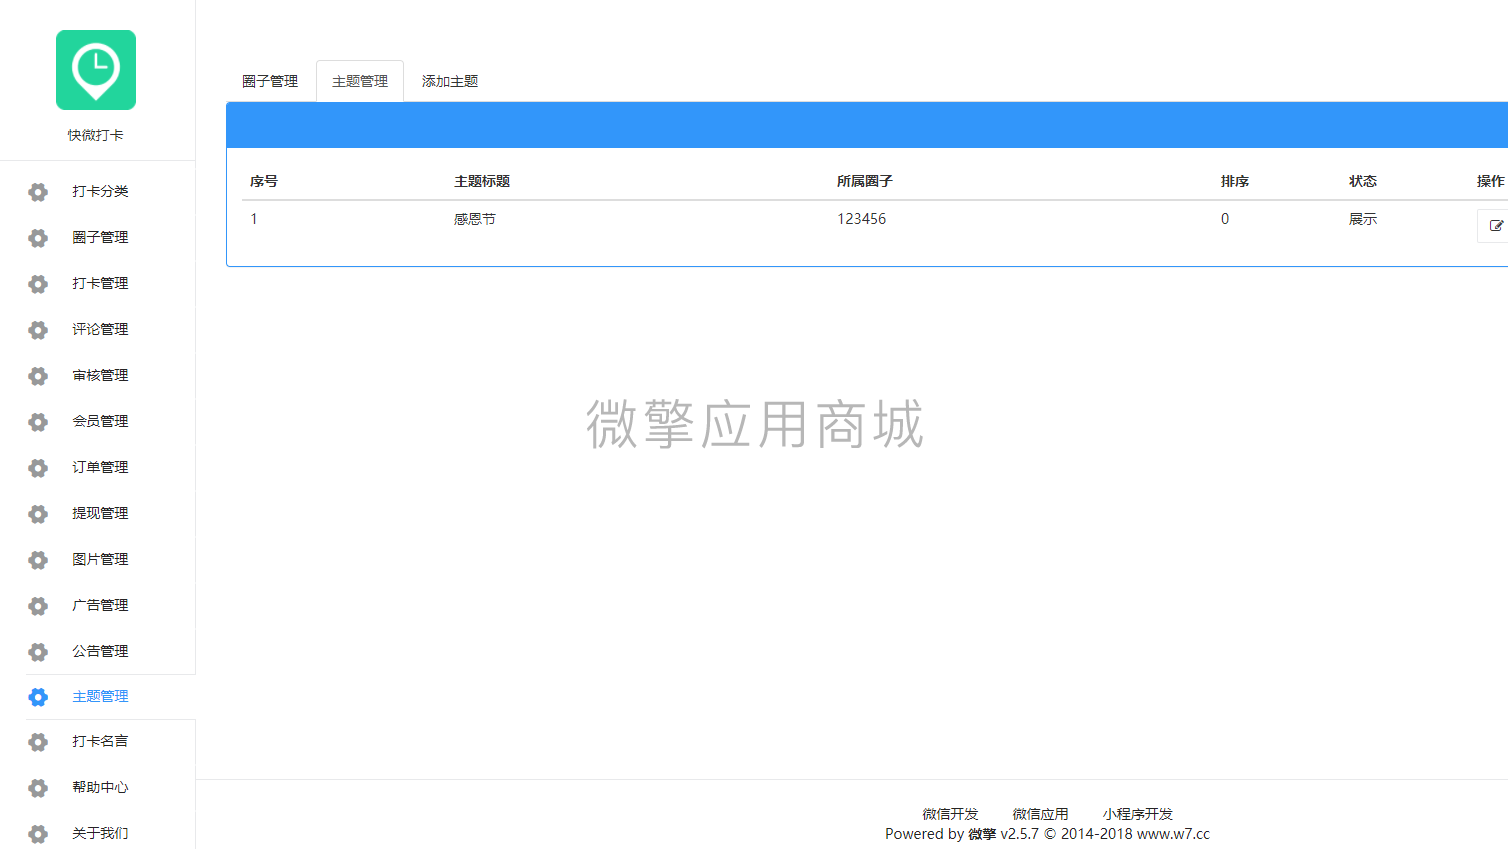Select the 感恩节 table row

[x=700, y=218]
